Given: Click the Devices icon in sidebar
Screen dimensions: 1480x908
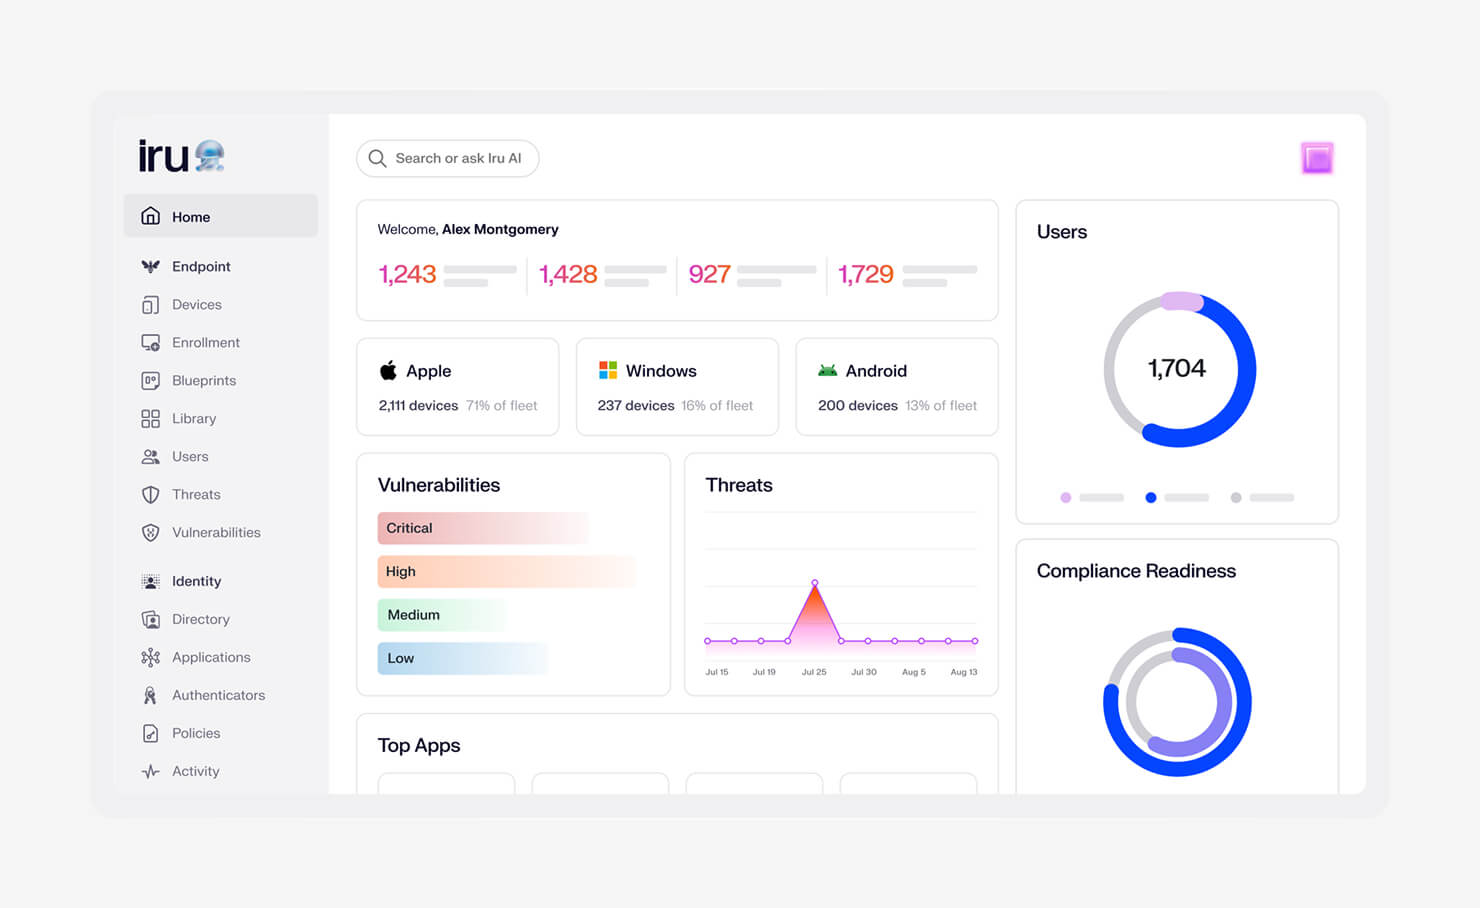Looking at the screenshot, I should point(150,304).
